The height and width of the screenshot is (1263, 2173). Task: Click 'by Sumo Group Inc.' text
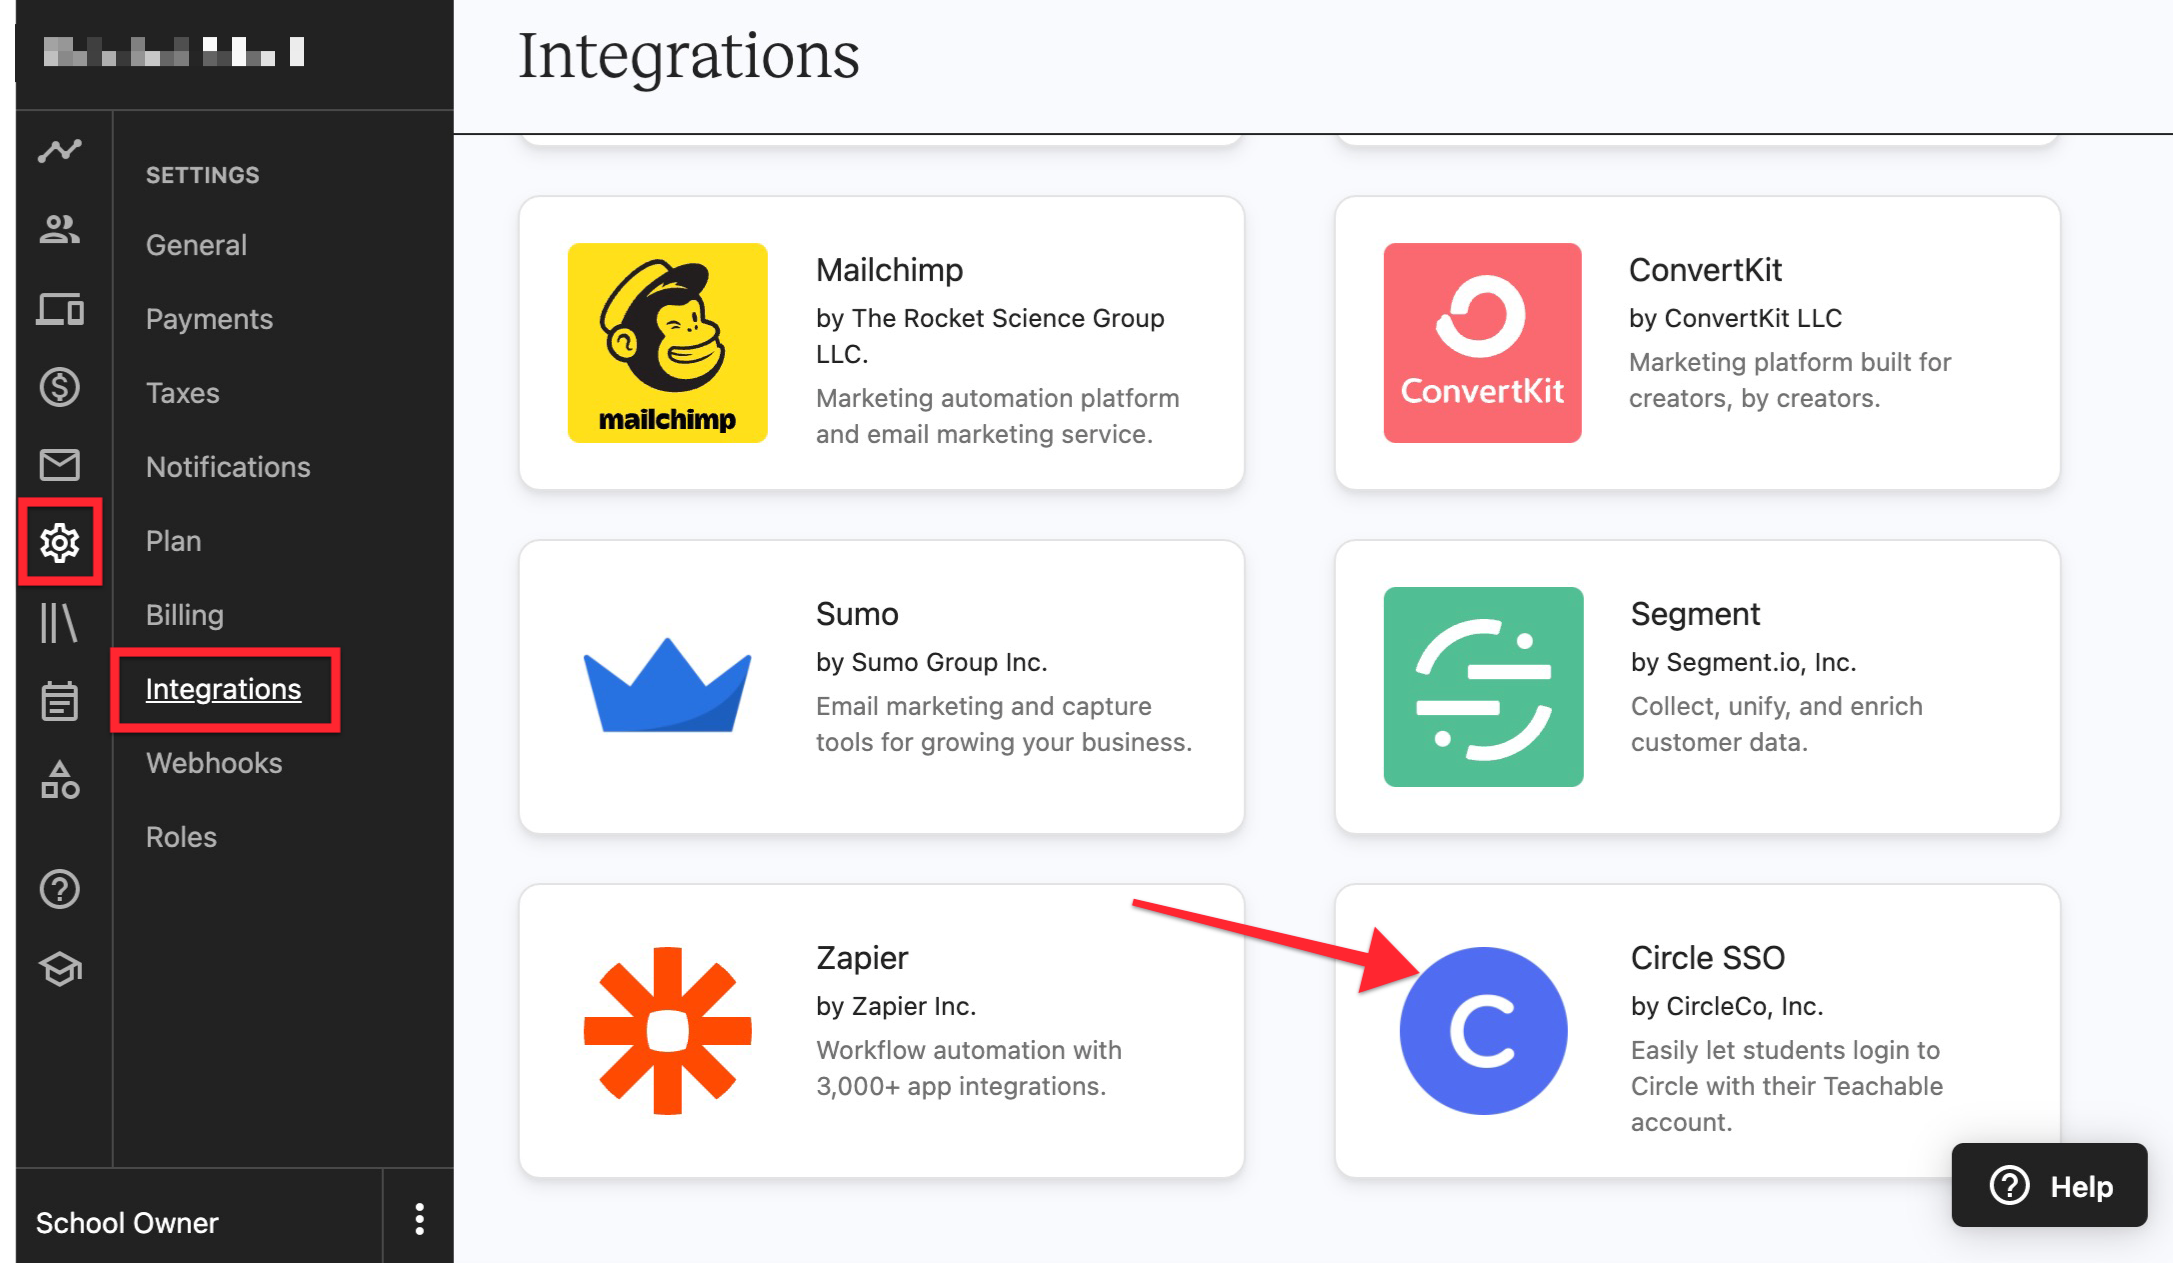[x=931, y=662]
